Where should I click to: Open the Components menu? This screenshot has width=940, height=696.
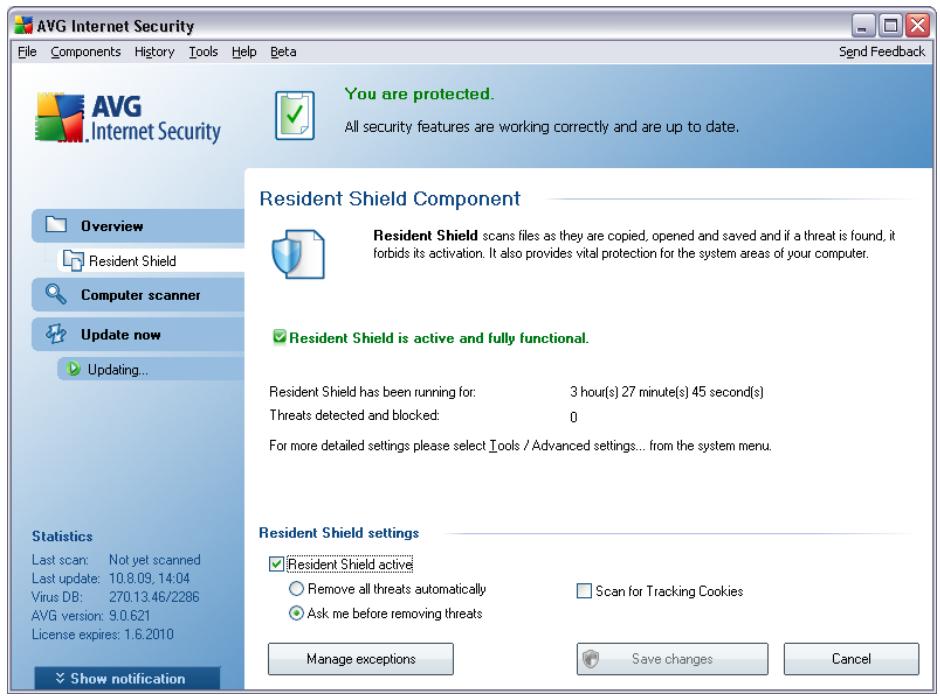(x=86, y=52)
